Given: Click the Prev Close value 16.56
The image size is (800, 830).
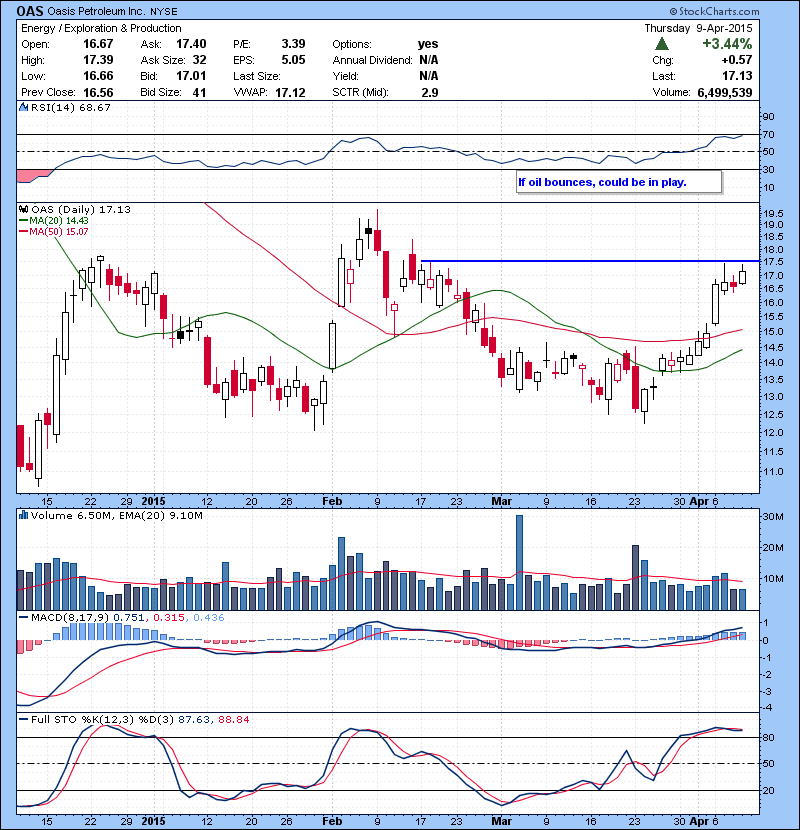Looking at the screenshot, I should 98,93.
